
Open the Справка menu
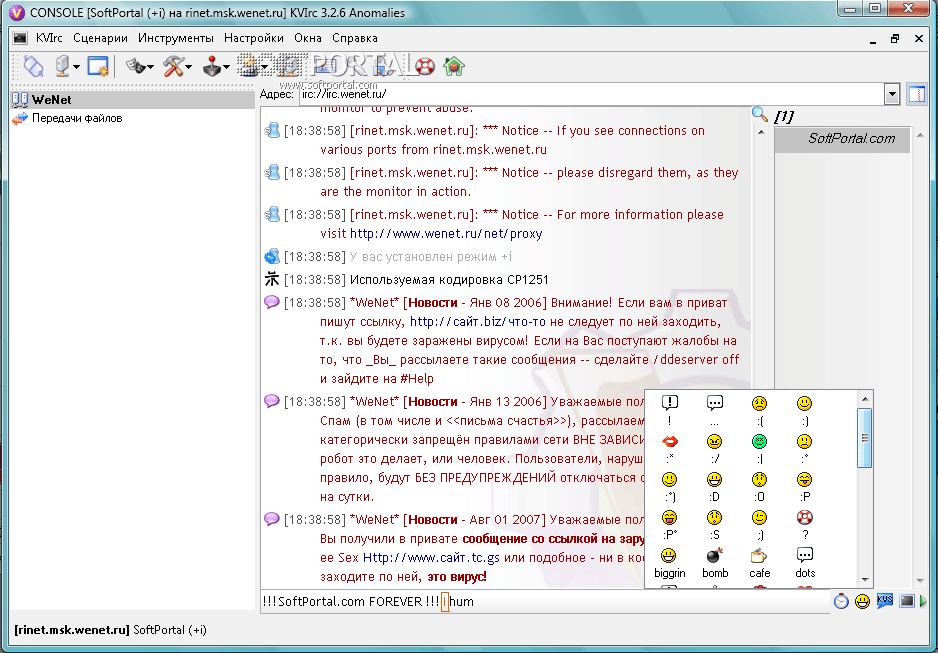[355, 38]
